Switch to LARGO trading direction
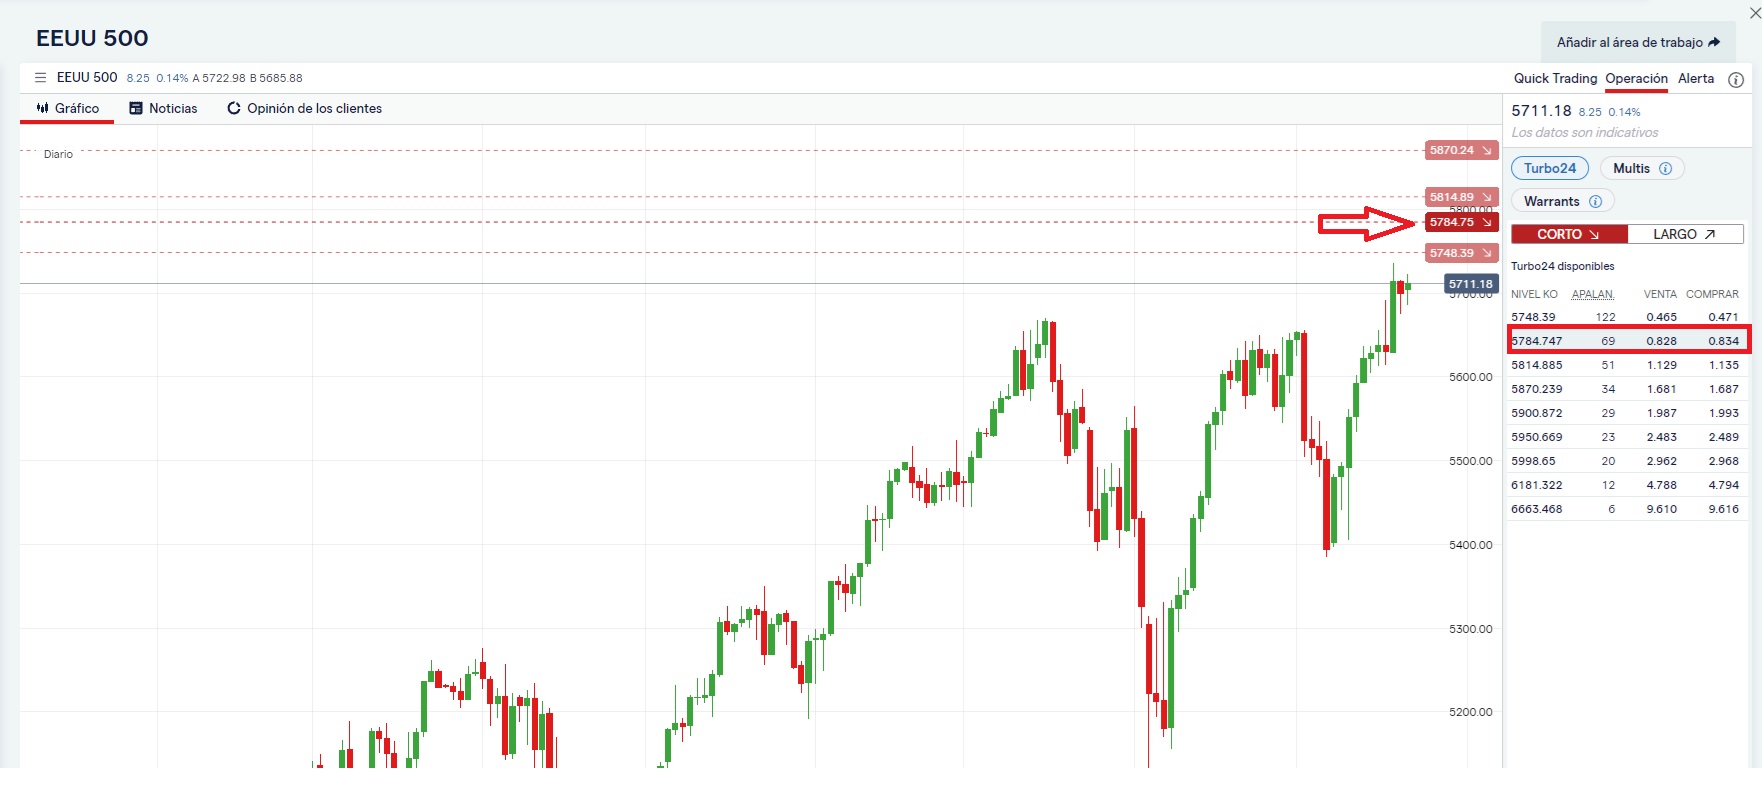This screenshot has height=790, width=1762. click(1686, 233)
